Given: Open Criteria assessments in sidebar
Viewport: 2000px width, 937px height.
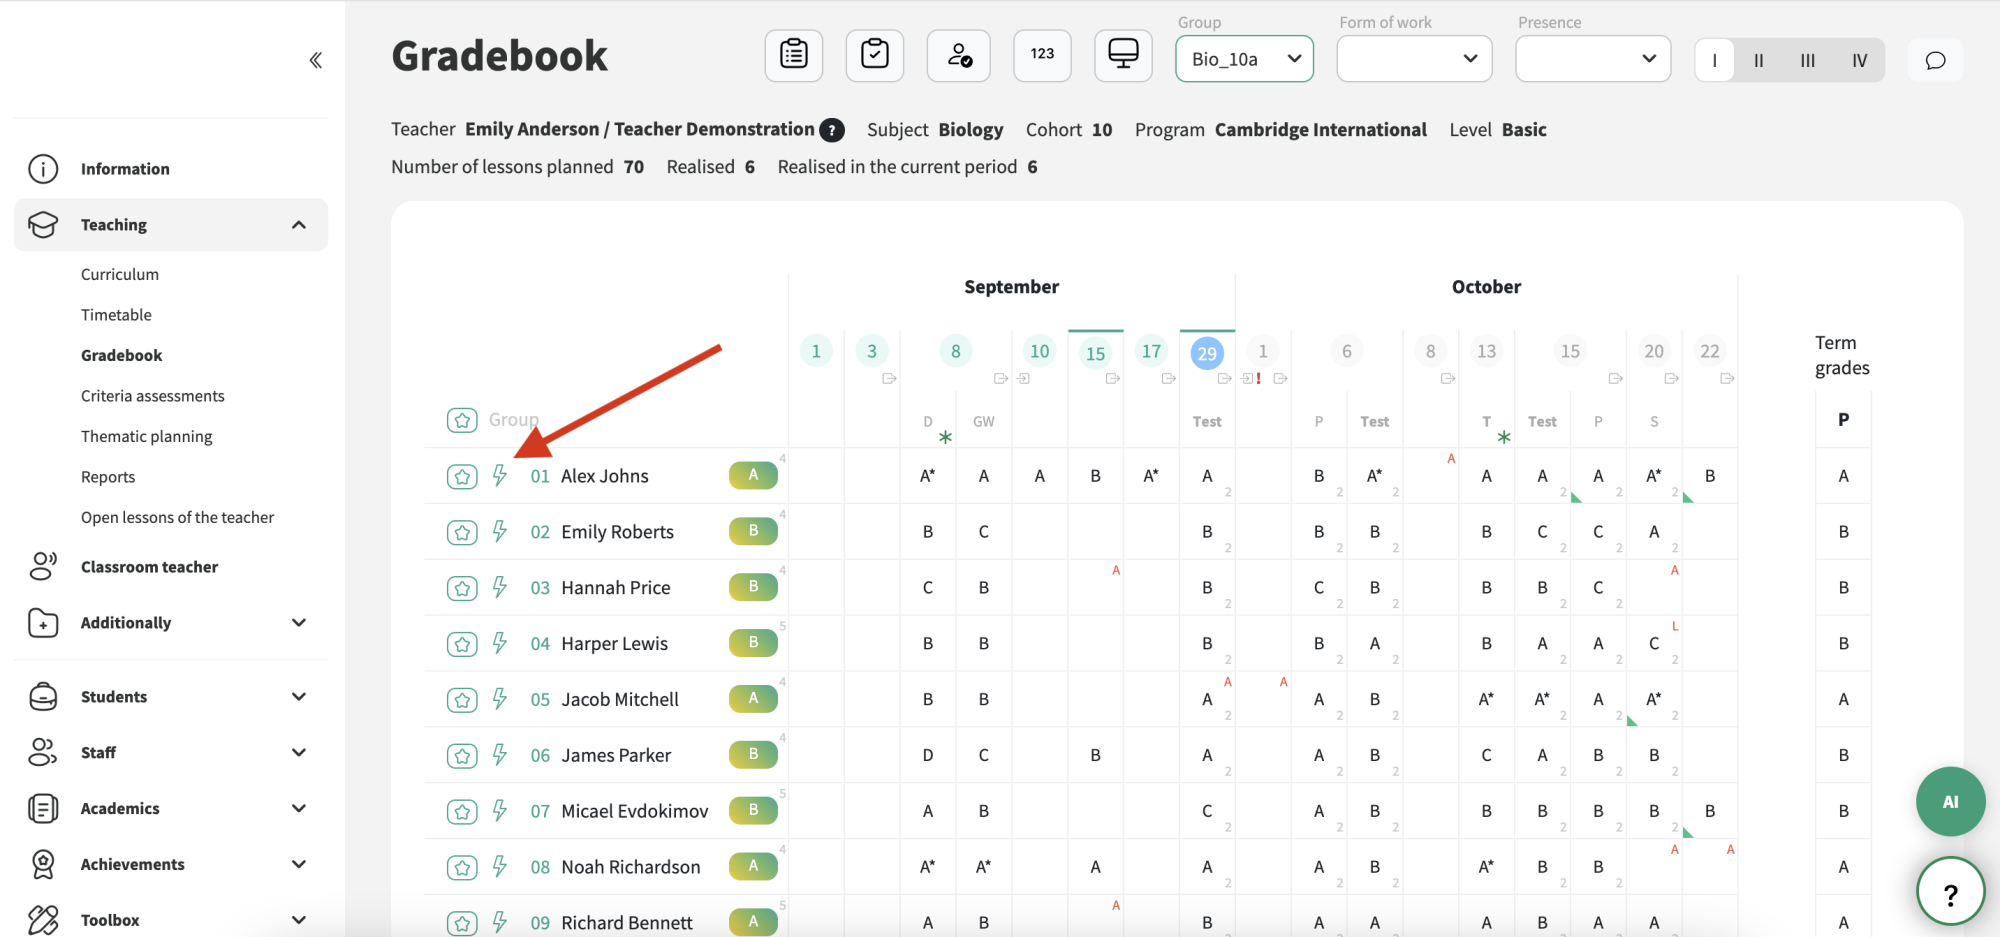Looking at the screenshot, I should pyautogui.click(x=153, y=396).
